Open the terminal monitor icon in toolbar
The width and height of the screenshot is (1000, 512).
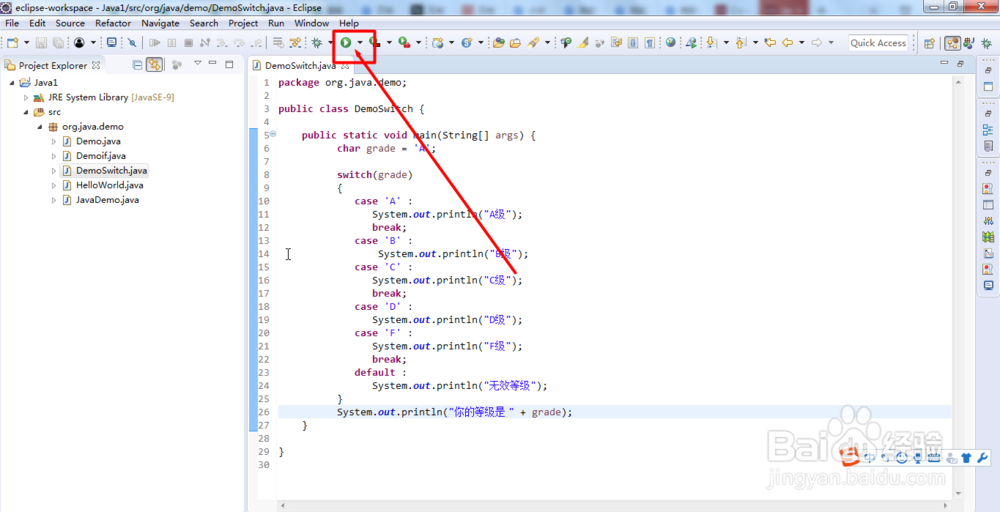click(x=112, y=43)
